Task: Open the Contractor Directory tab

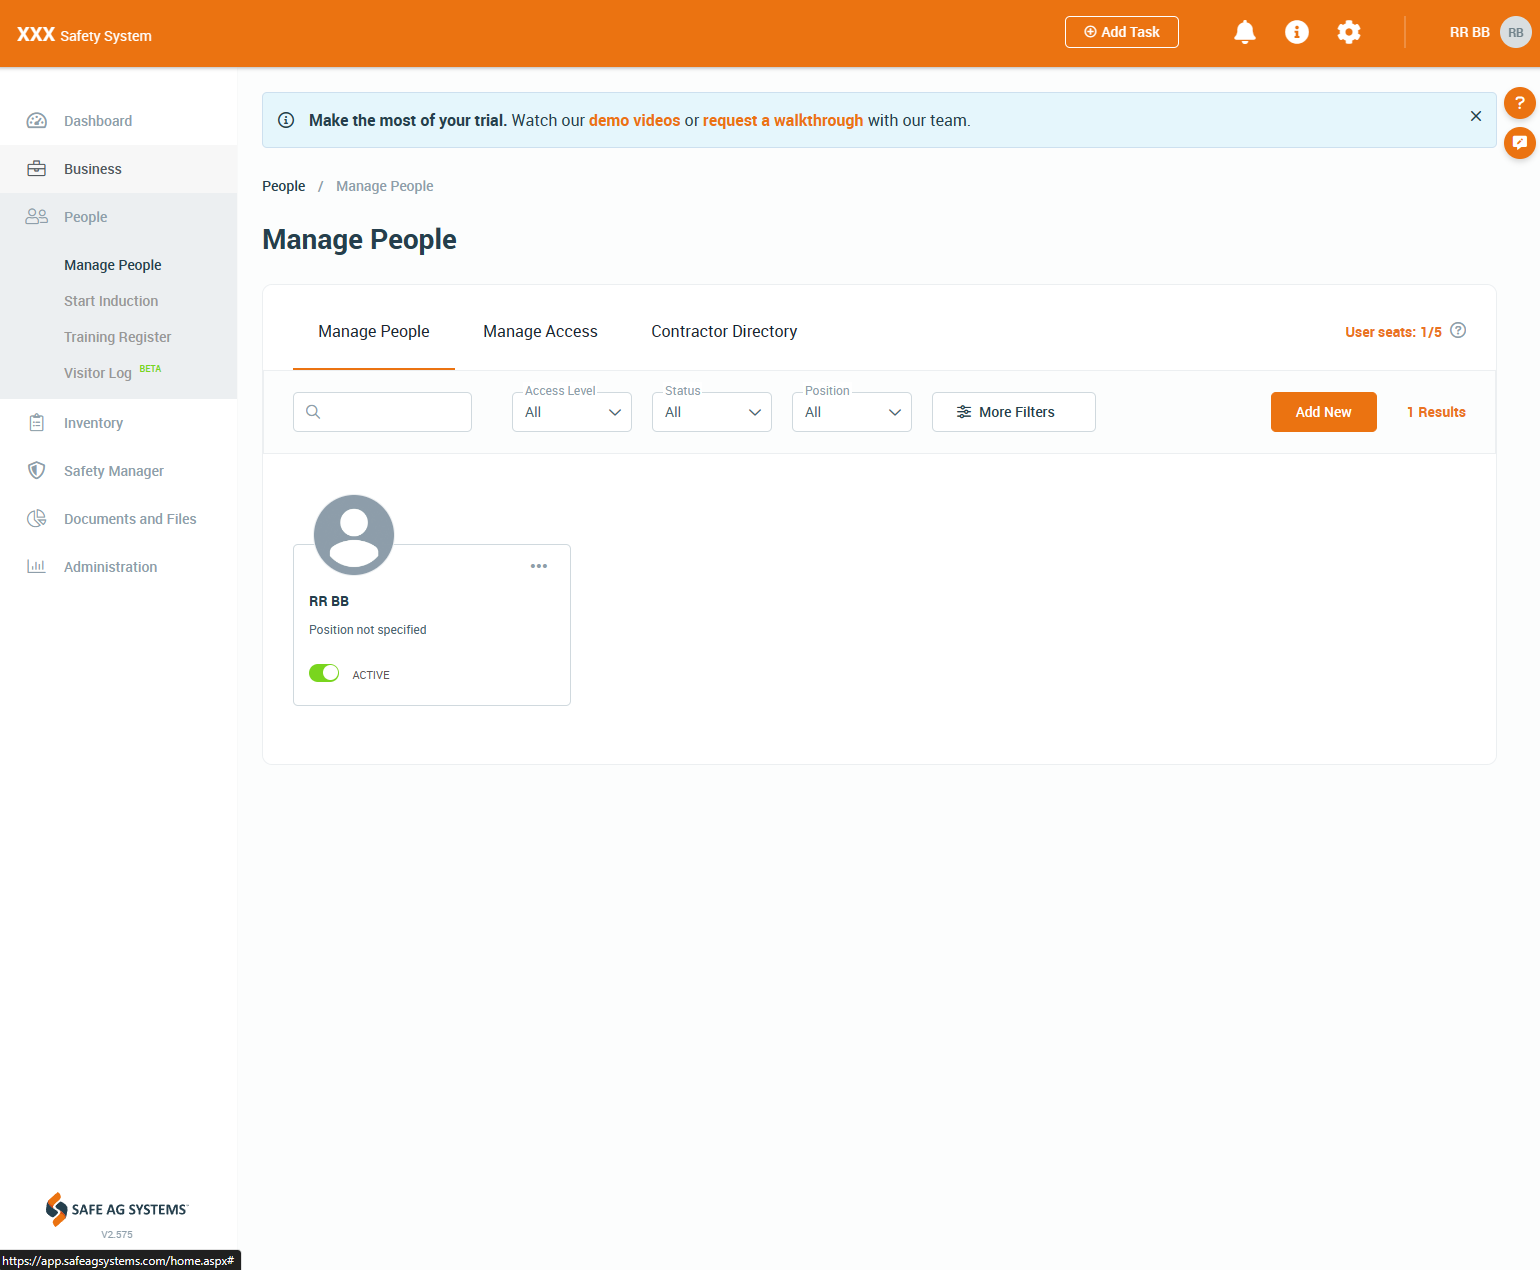Action: [x=724, y=331]
